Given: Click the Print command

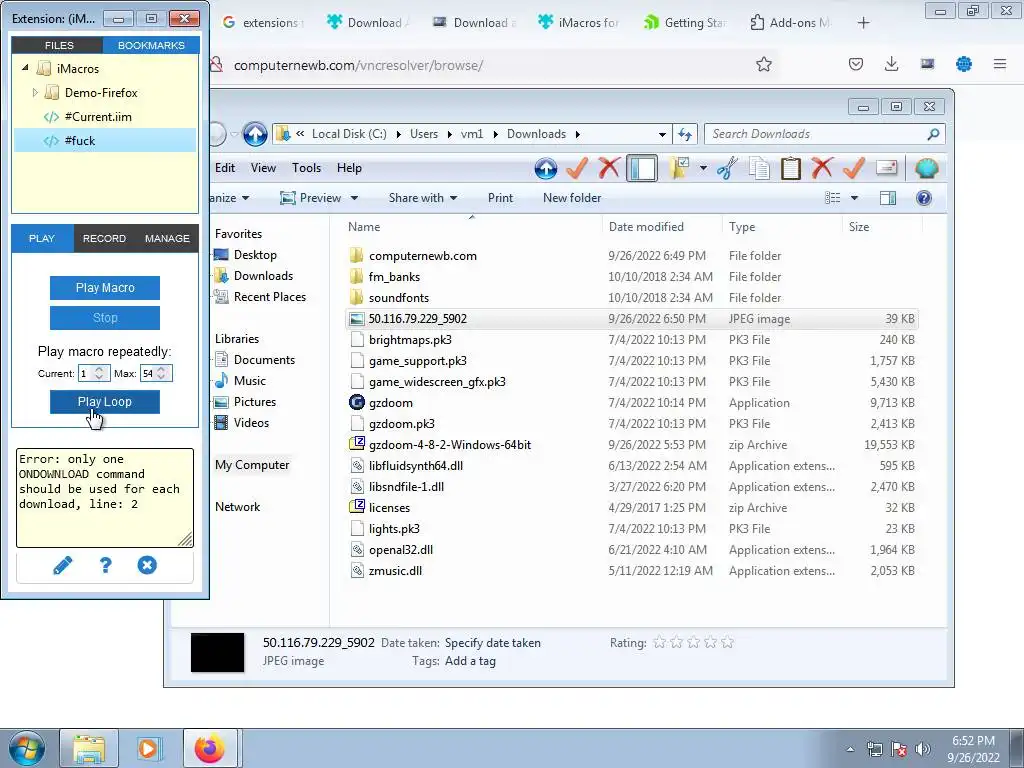Looking at the screenshot, I should point(500,198).
